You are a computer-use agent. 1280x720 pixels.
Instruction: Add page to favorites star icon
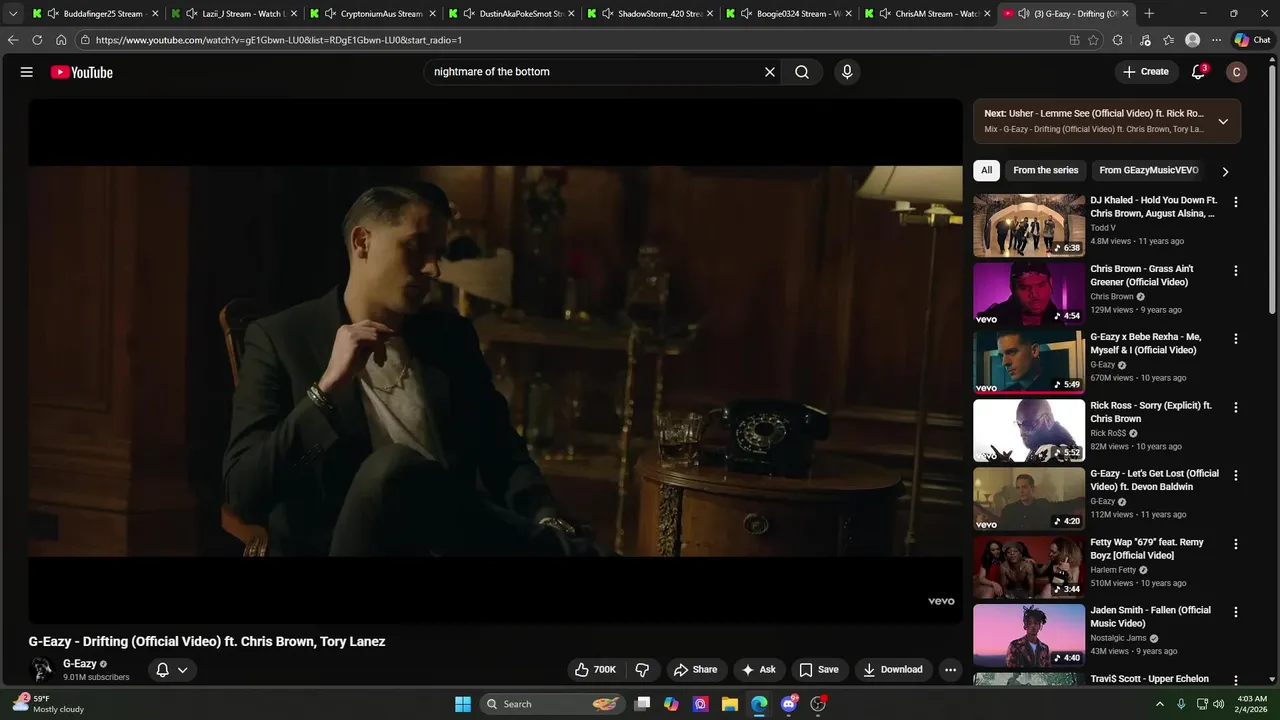1093,40
